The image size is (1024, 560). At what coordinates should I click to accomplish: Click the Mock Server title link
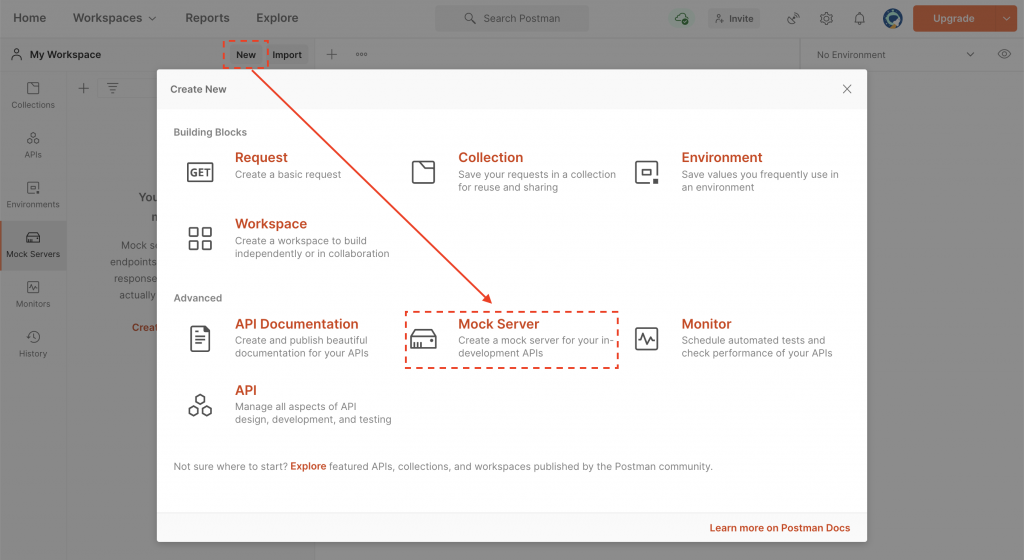click(x=498, y=324)
